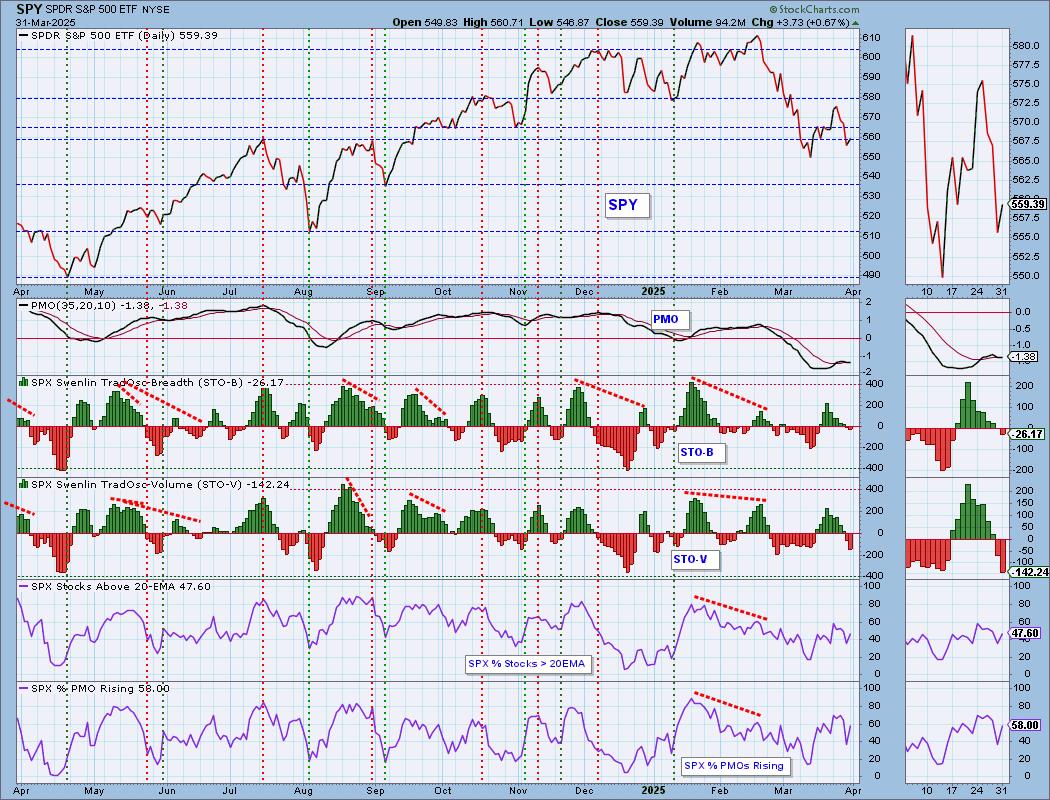The image size is (1050, 800).
Task: Click the Nov label on top time axis
Action: pyautogui.click(x=518, y=292)
